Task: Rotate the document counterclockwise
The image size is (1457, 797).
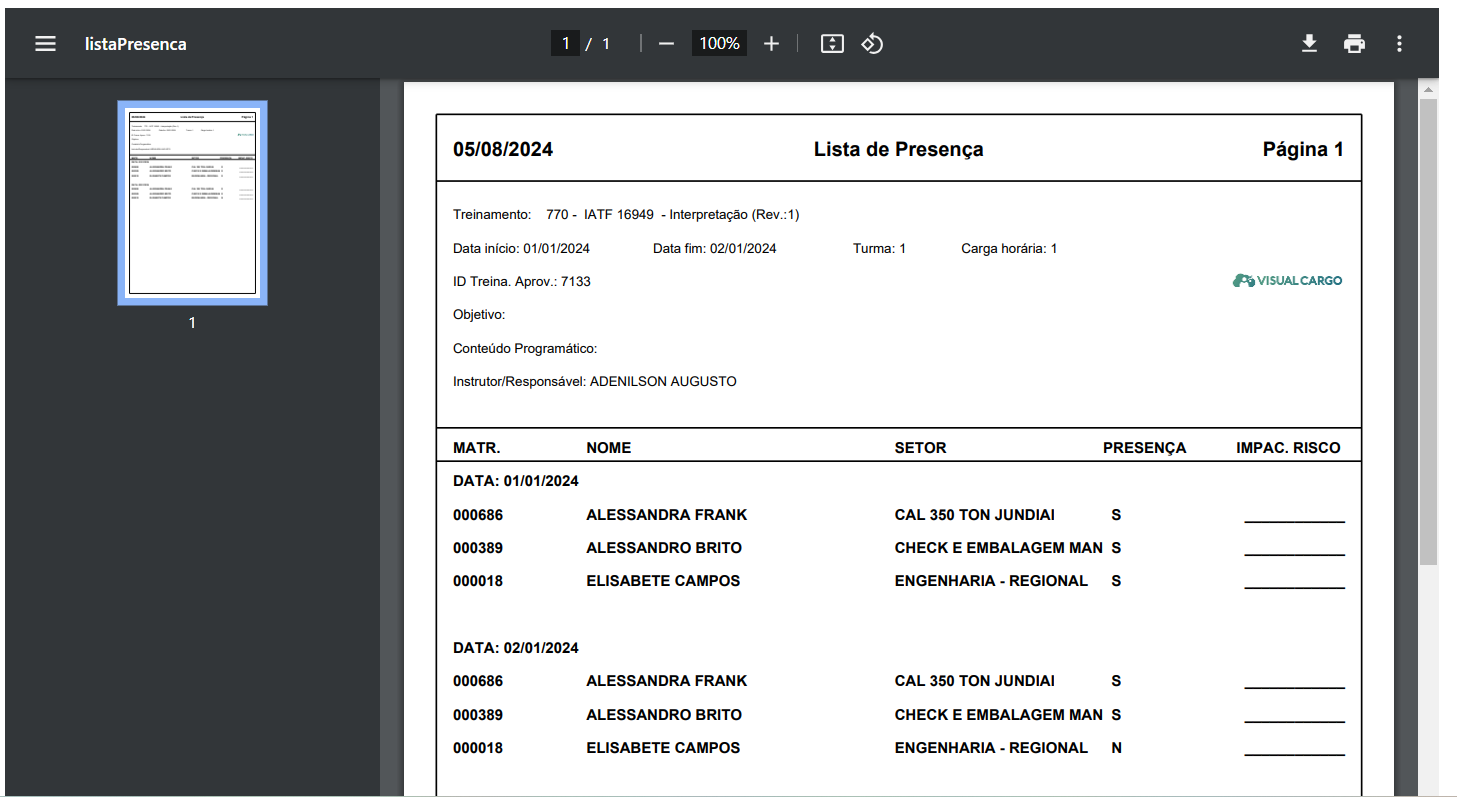Action: 872,43
